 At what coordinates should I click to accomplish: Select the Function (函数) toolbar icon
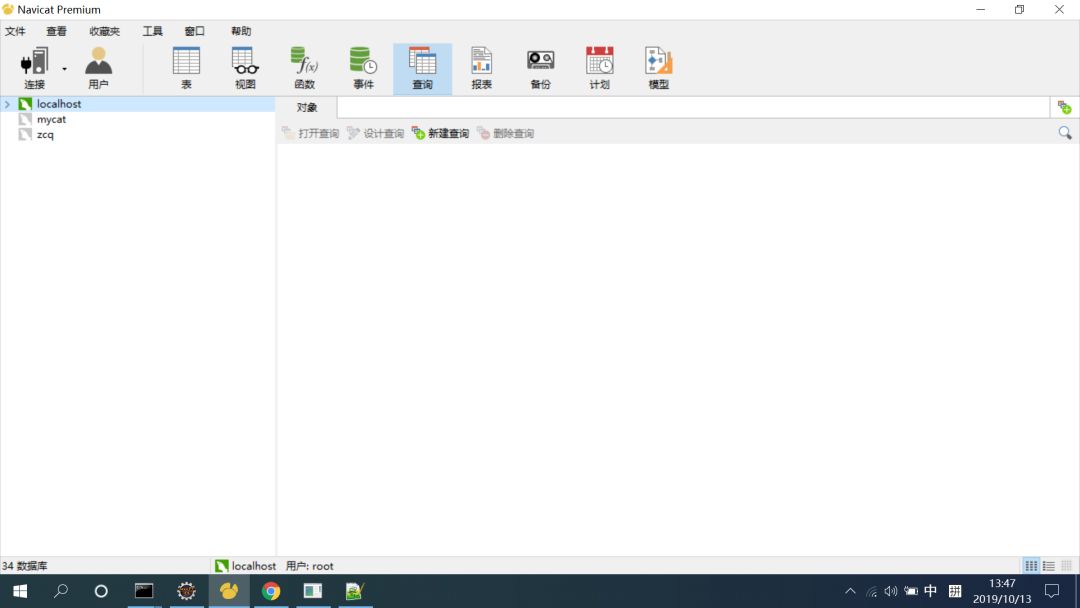point(304,68)
